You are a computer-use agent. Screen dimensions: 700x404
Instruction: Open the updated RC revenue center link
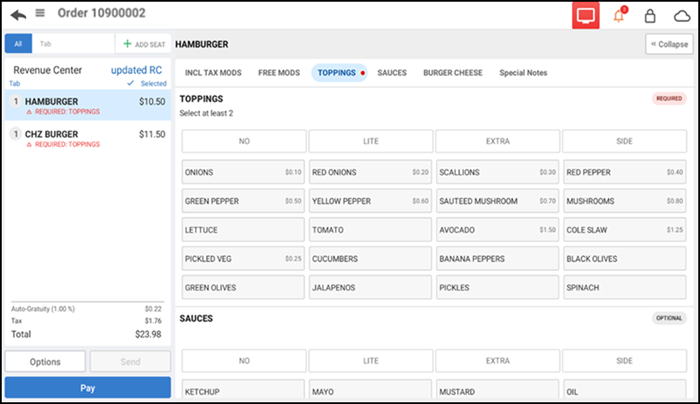click(136, 70)
